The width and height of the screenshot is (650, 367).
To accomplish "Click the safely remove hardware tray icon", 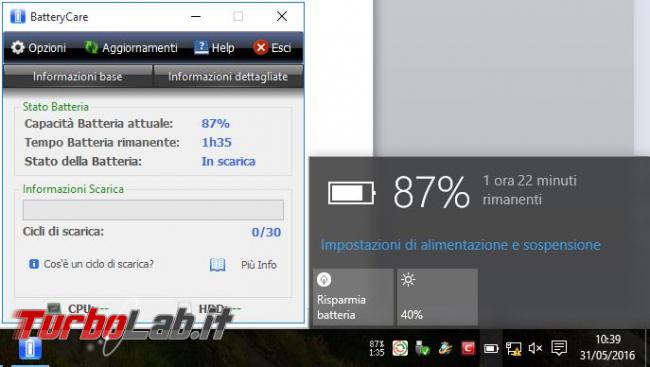I will tap(422, 348).
